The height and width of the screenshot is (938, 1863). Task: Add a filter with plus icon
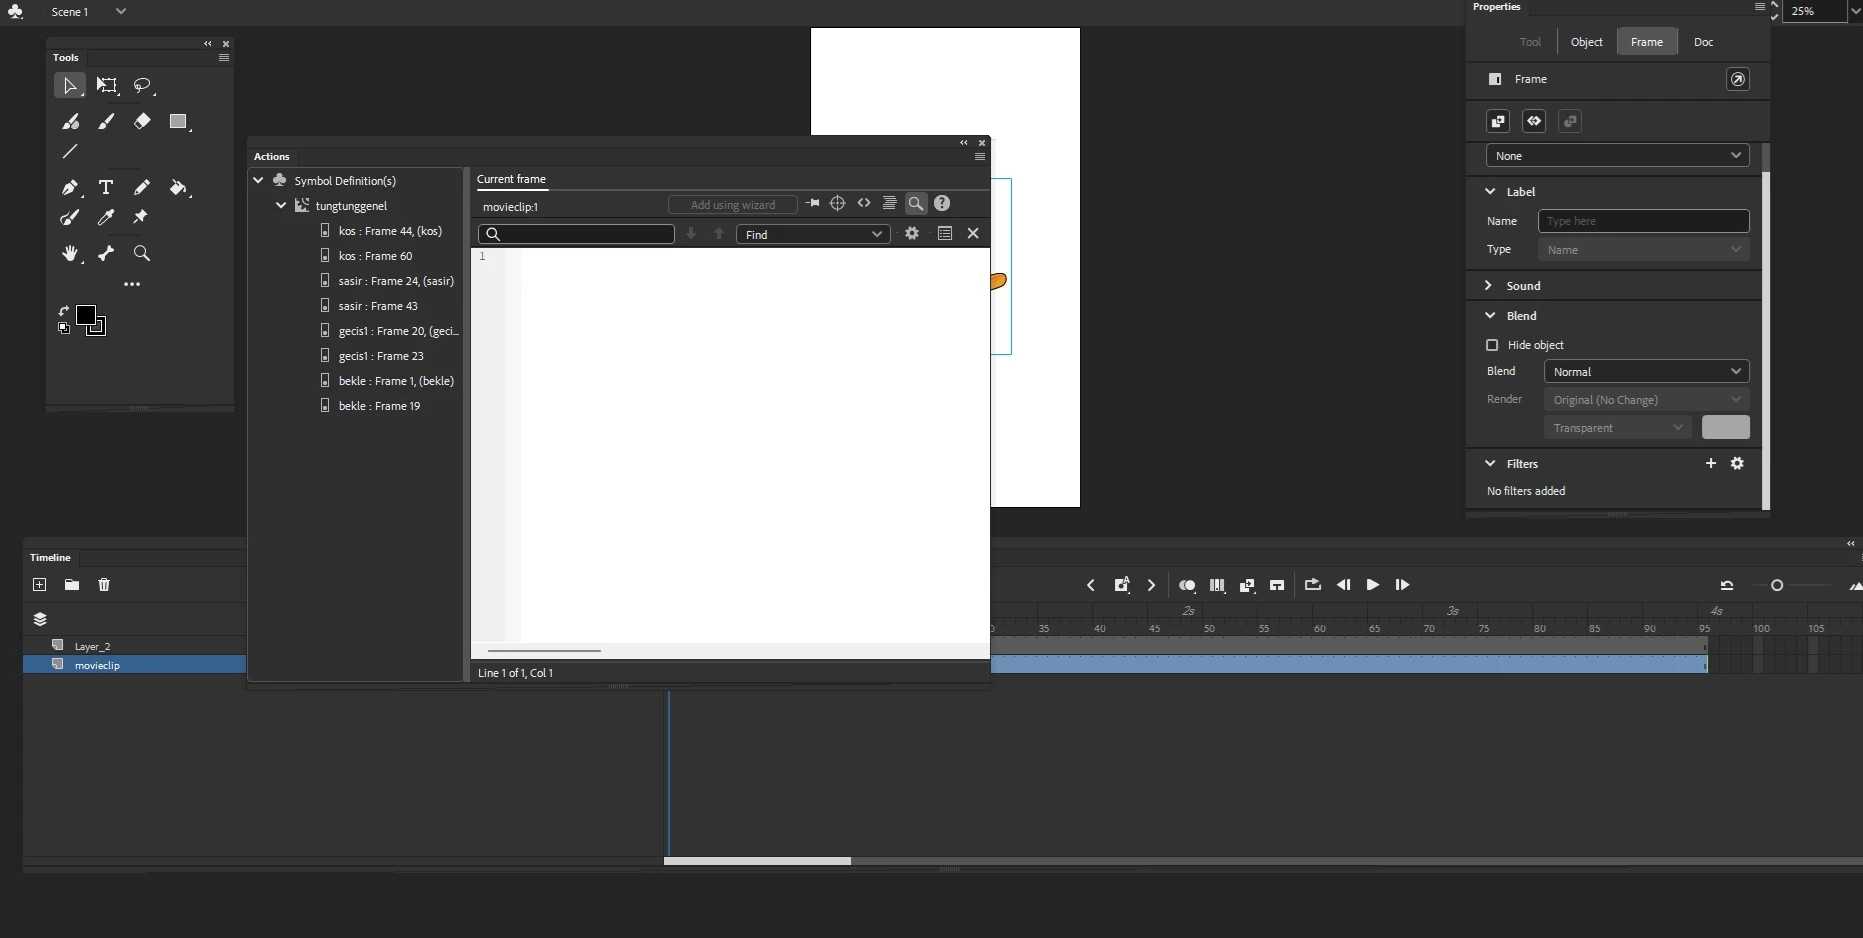point(1711,463)
